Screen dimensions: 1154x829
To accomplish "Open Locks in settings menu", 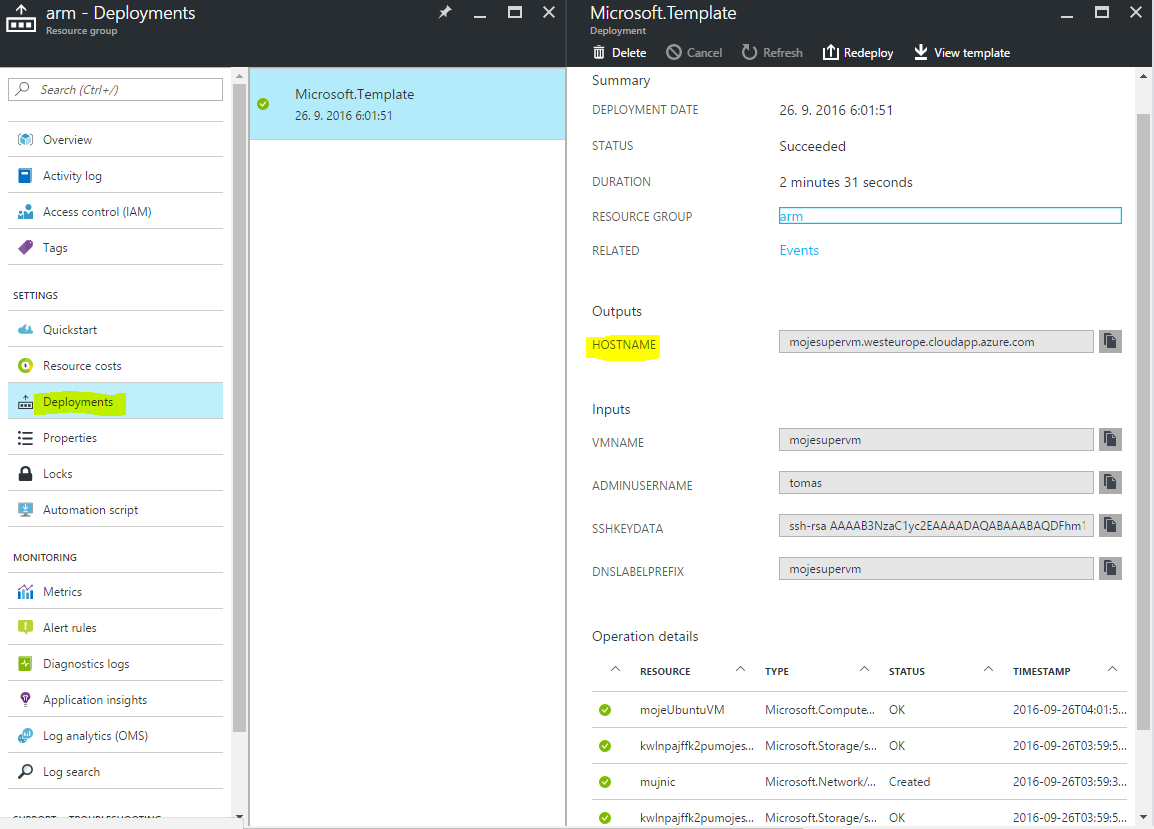I will [116, 473].
